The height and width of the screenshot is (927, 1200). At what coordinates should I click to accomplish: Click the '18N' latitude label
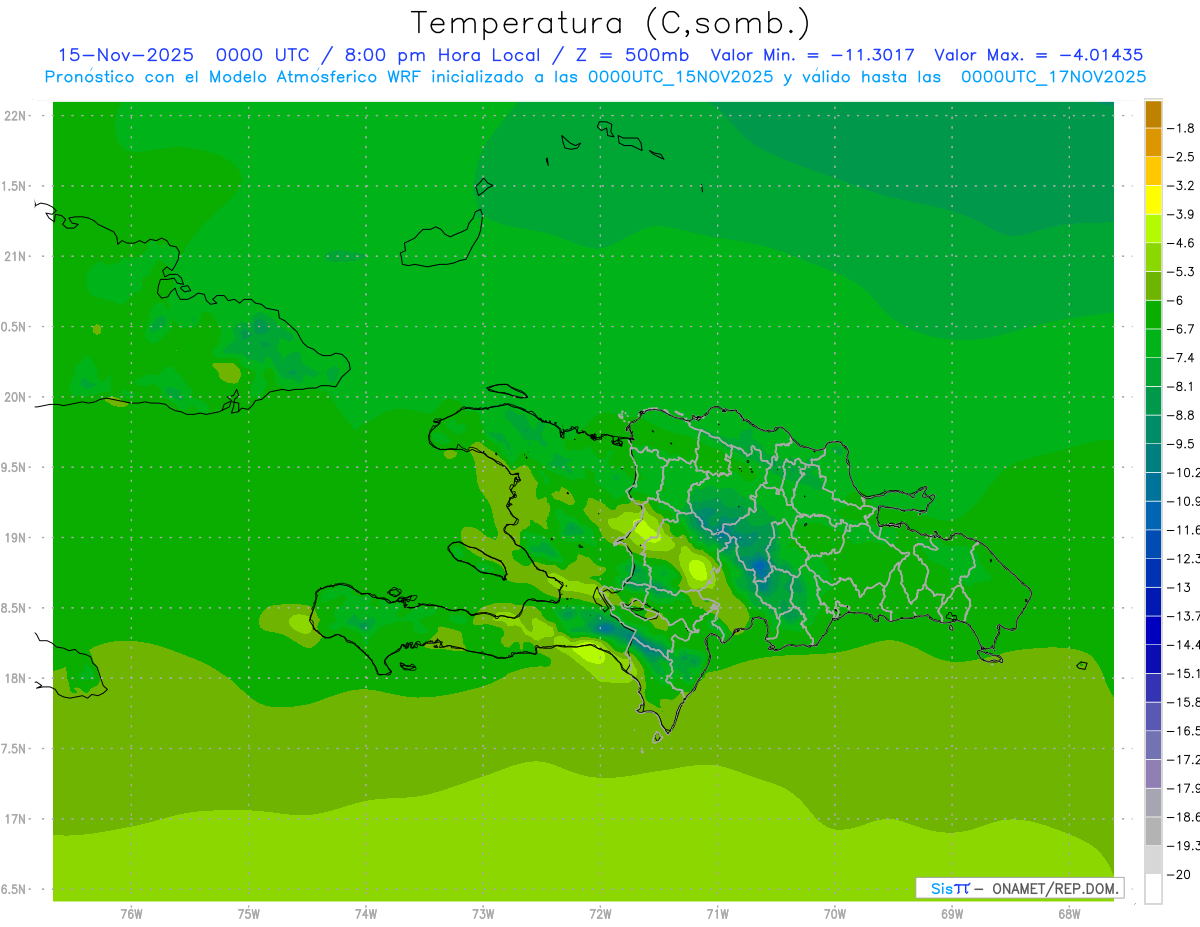15,678
